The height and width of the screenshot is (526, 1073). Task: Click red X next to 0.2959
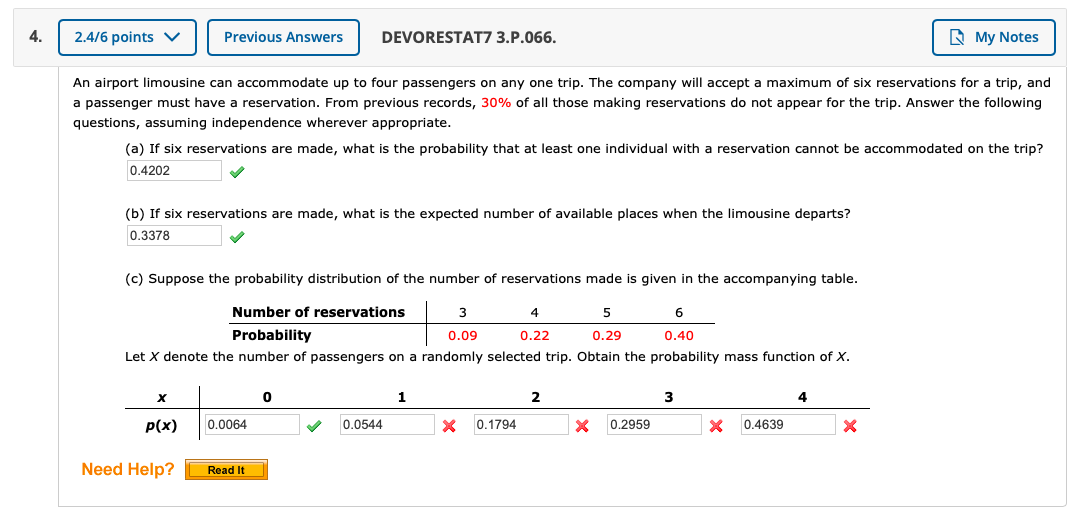(x=716, y=426)
